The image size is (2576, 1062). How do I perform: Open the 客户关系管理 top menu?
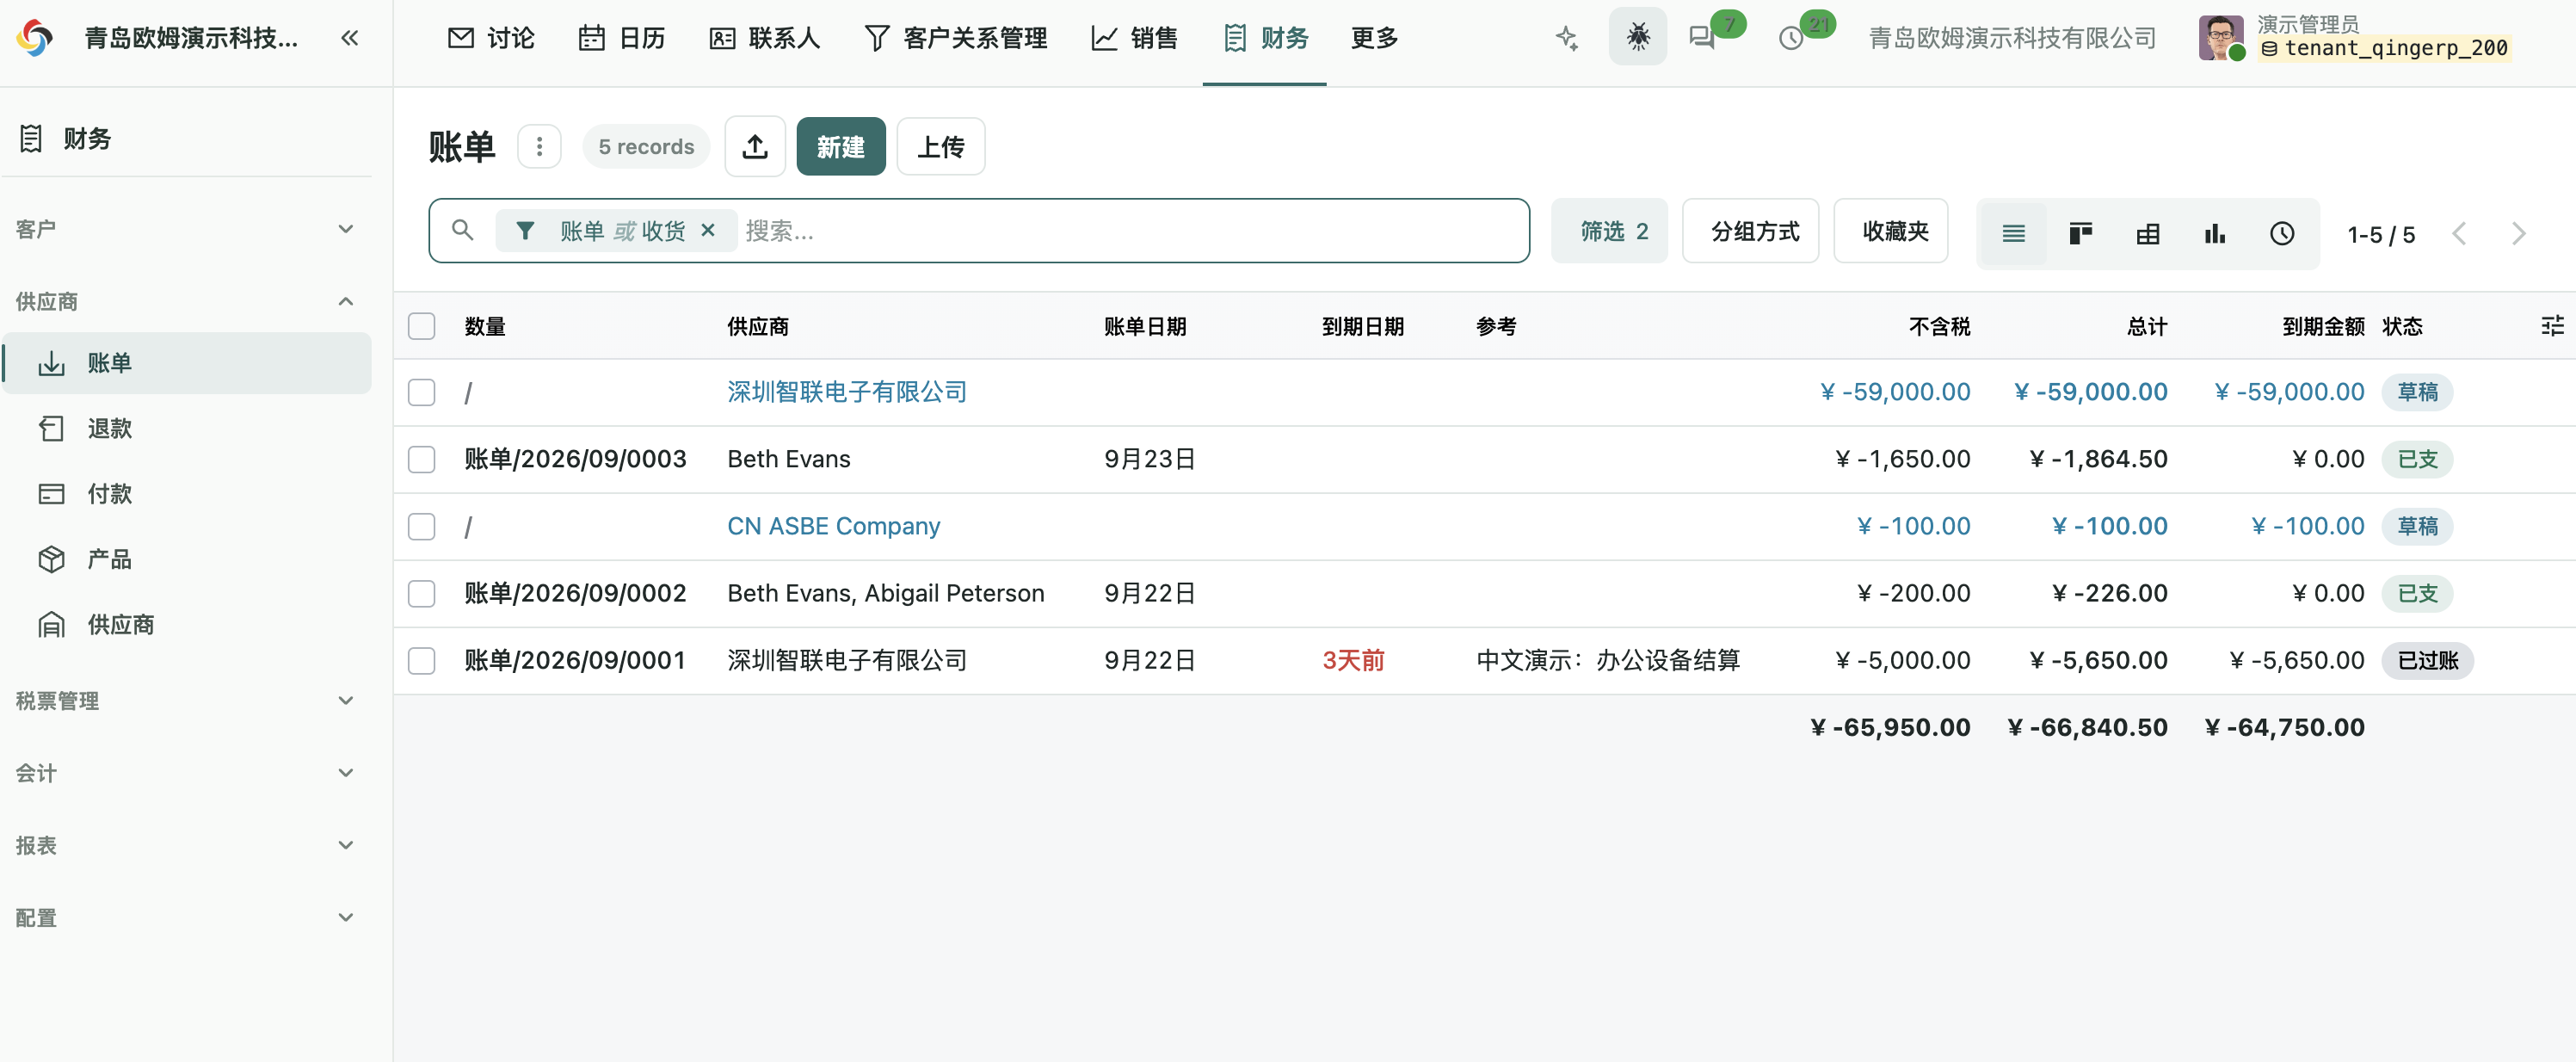pos(955,38)
